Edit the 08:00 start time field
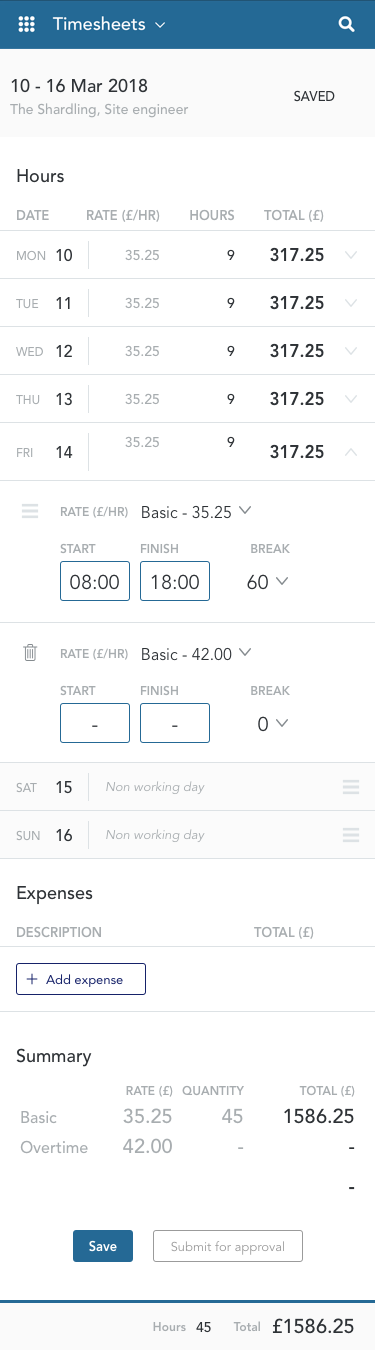Image resolution: width=375 pixels, height=1350 pixels. coord(95,581)
